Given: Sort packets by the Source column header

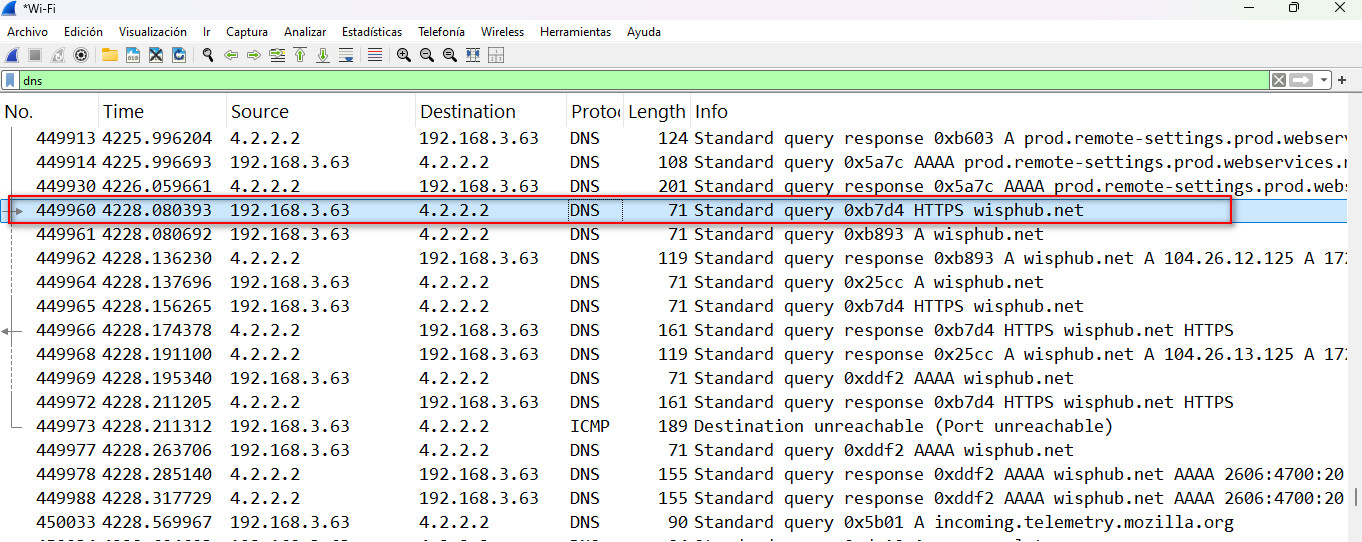Looking at the screenshot, I should 260,112.
